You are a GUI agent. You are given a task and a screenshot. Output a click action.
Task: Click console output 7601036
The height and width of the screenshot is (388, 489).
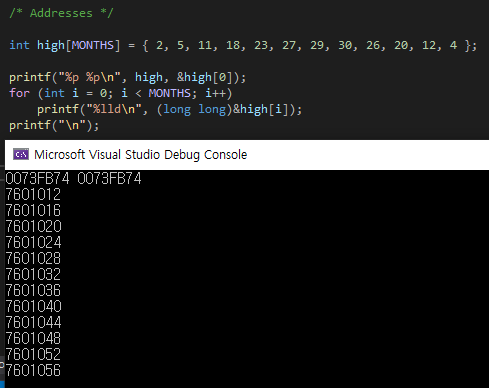tap(33, 290)
